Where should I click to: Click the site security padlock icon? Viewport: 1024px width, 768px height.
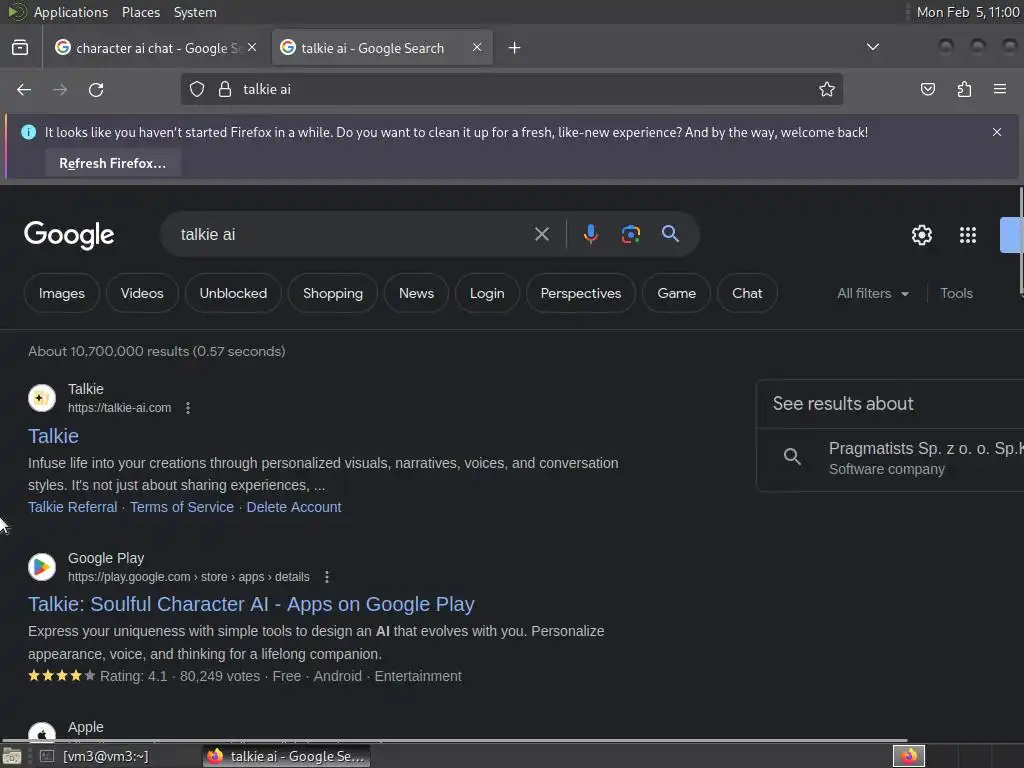click(x=225, y=89)
